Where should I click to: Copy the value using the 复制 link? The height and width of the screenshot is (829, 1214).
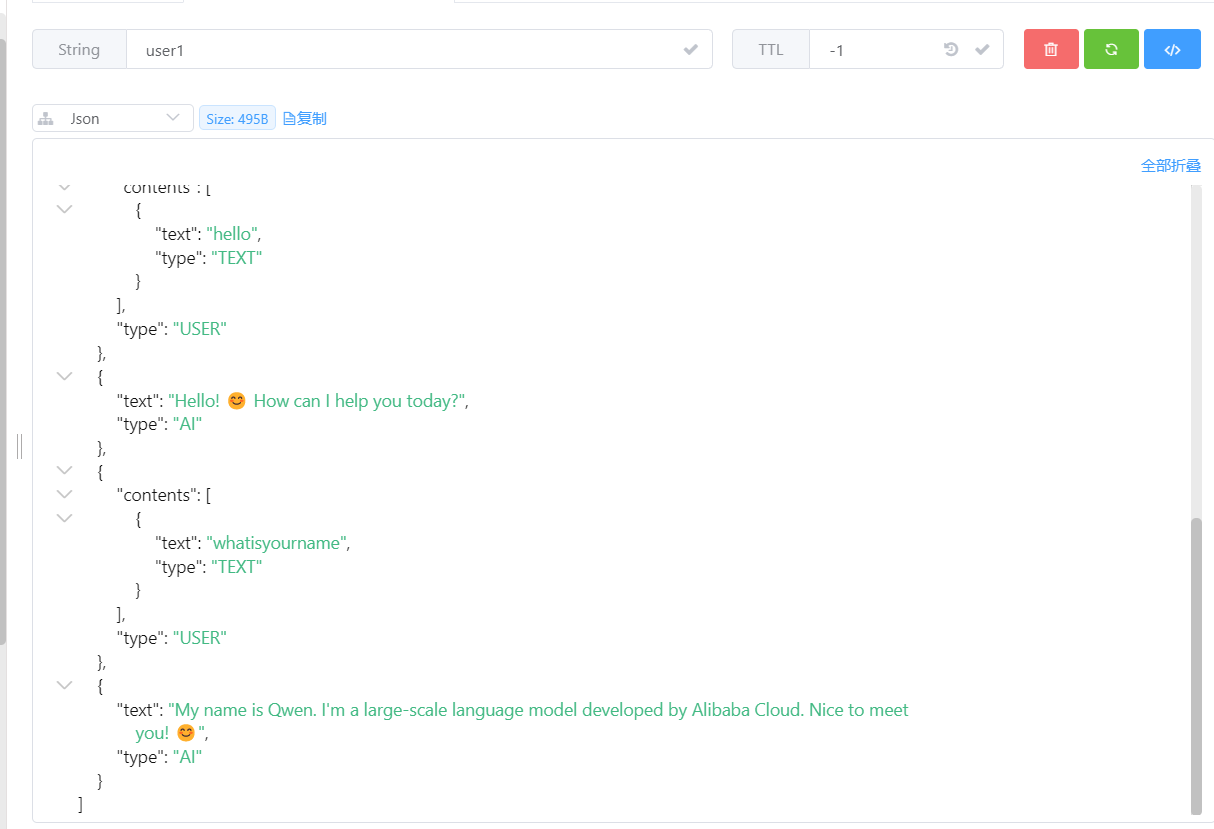coord(305,119)
